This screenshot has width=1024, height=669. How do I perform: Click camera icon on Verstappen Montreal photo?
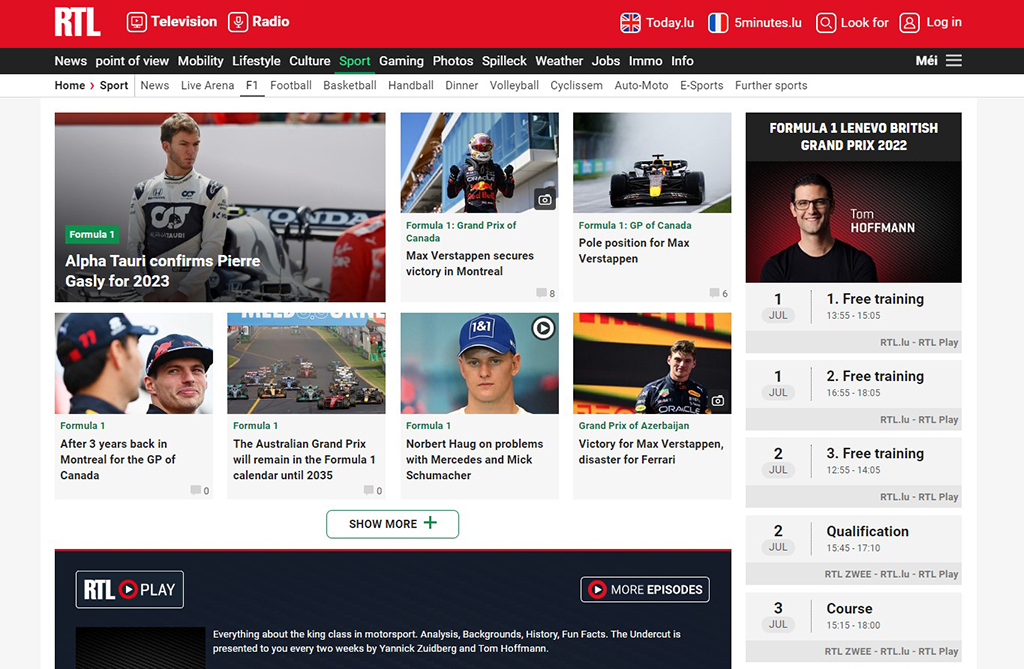(x=545, y=199)
